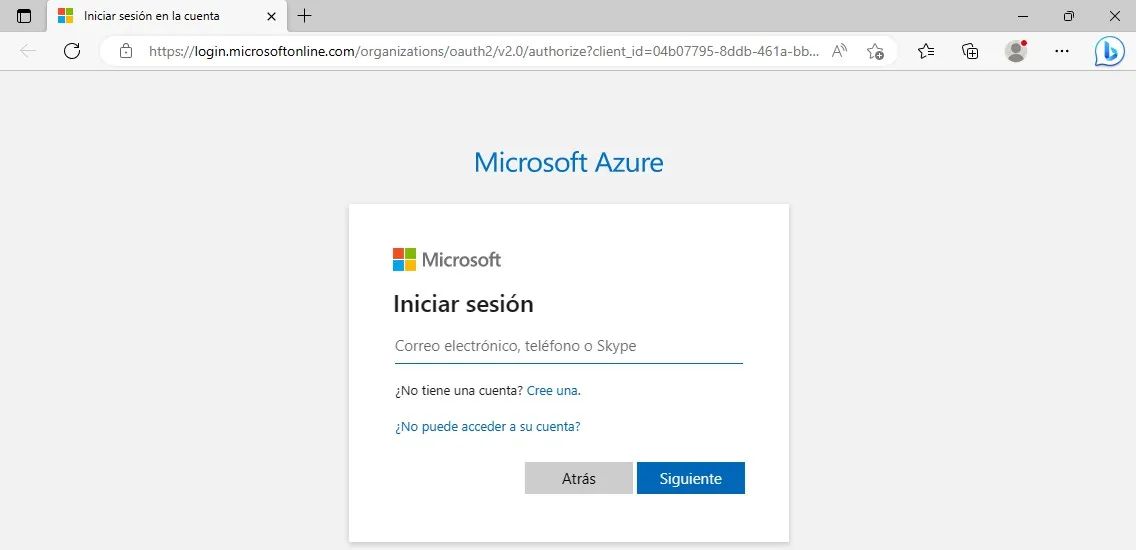1136x550 pixels.
Task: Open the Favorites list
Action: (x=926, y=51)
